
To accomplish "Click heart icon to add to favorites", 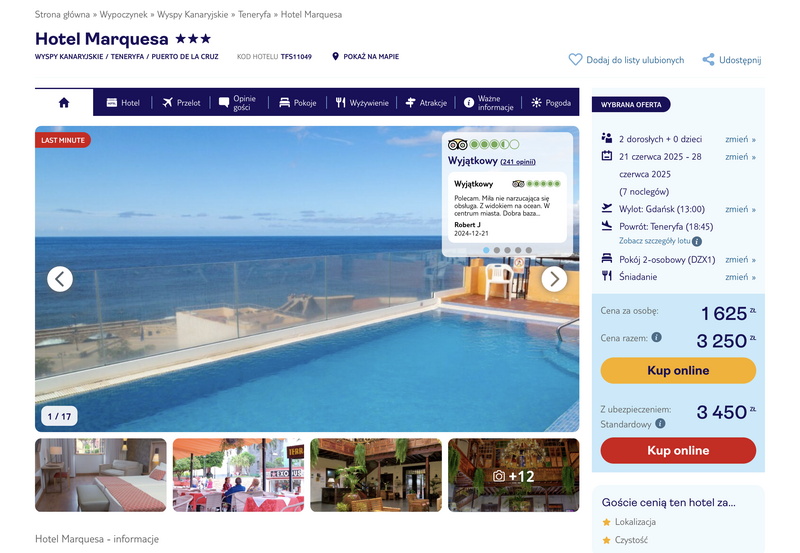I will pos(575,60).
